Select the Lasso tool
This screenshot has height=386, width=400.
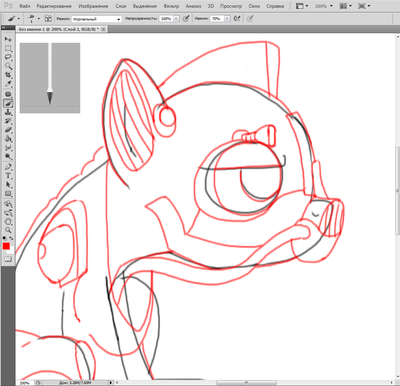pos(8,57)
